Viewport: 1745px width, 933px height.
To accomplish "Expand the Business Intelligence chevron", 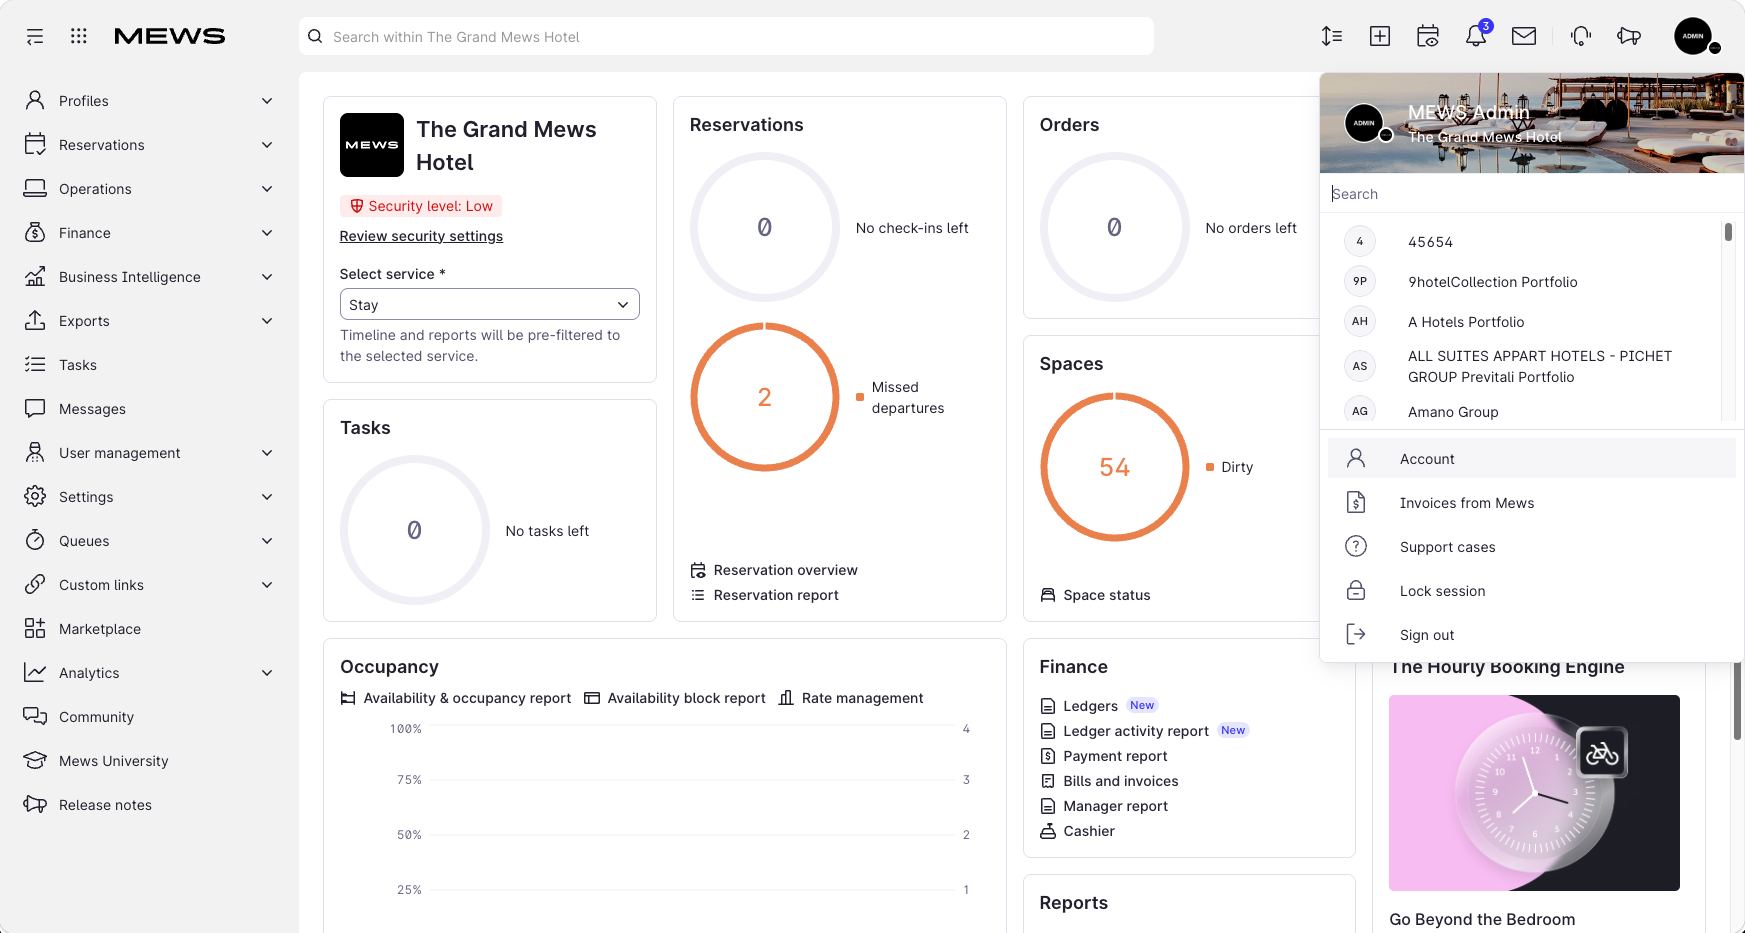I will [267, 277].
